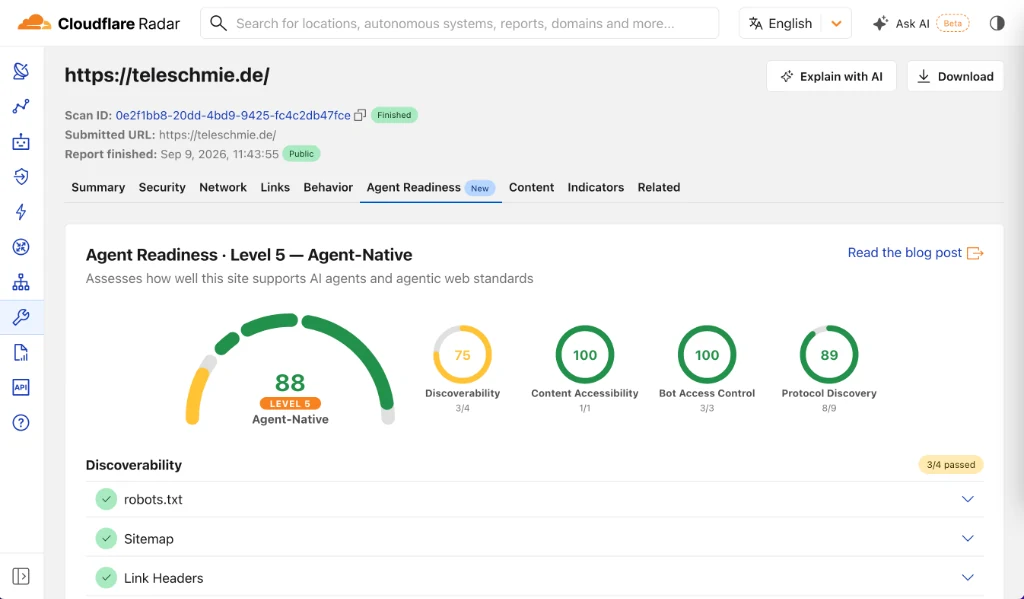The width and height of the screenshot is (1024, 599).
Task: Select the Agent Readiness tab
Action: tap(430, 187)
